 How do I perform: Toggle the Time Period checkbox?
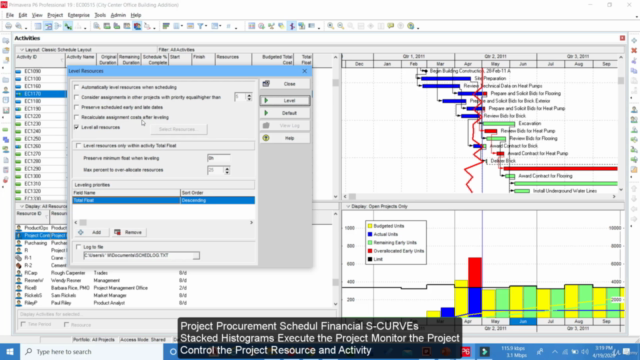coord(23,324)
